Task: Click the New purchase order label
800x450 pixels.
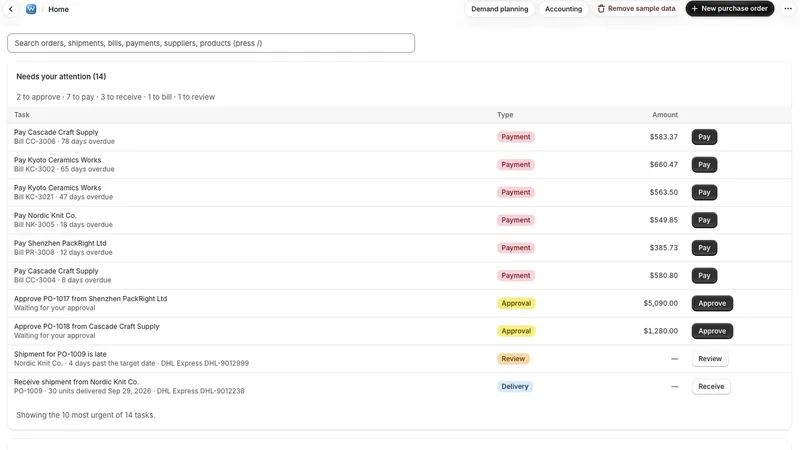Action: (734, 9)
